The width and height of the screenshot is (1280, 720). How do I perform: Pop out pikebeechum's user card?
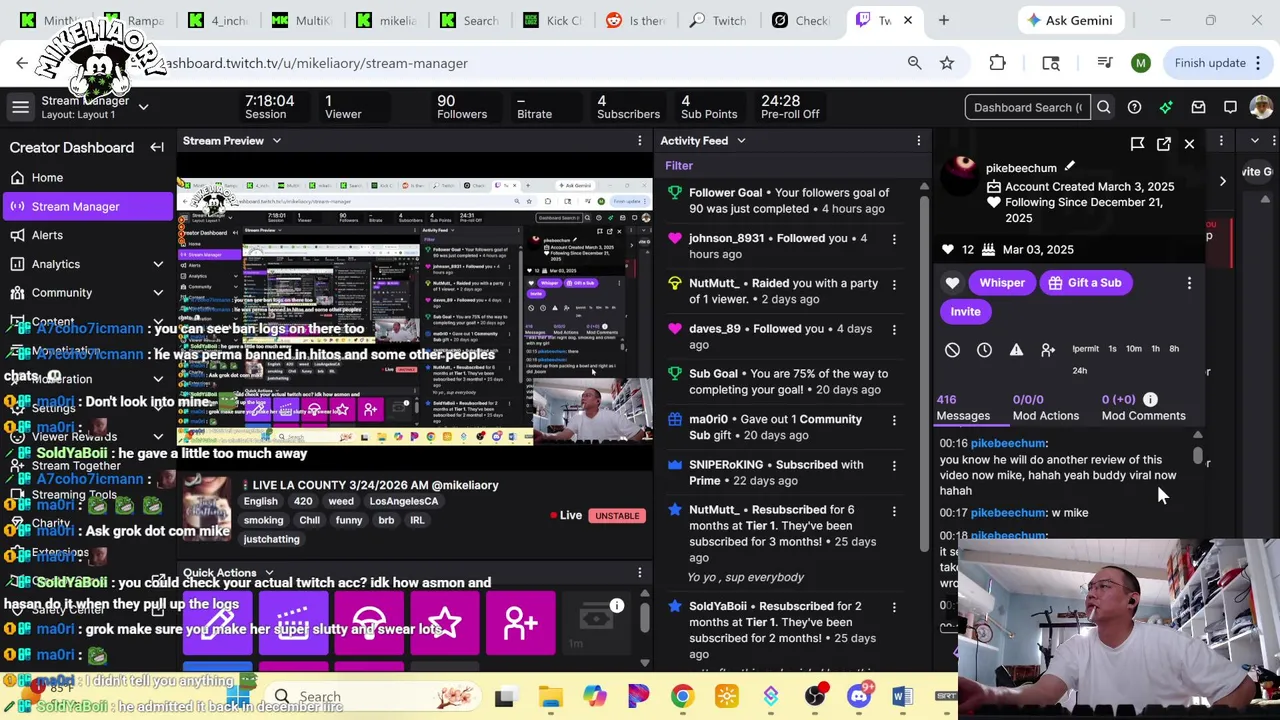pos(1164,144)
